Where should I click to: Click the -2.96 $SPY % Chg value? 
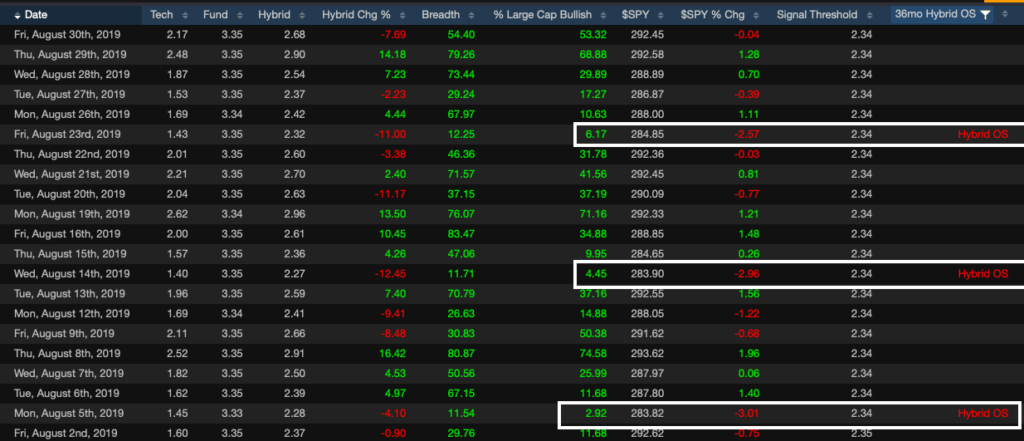[748, 274]
